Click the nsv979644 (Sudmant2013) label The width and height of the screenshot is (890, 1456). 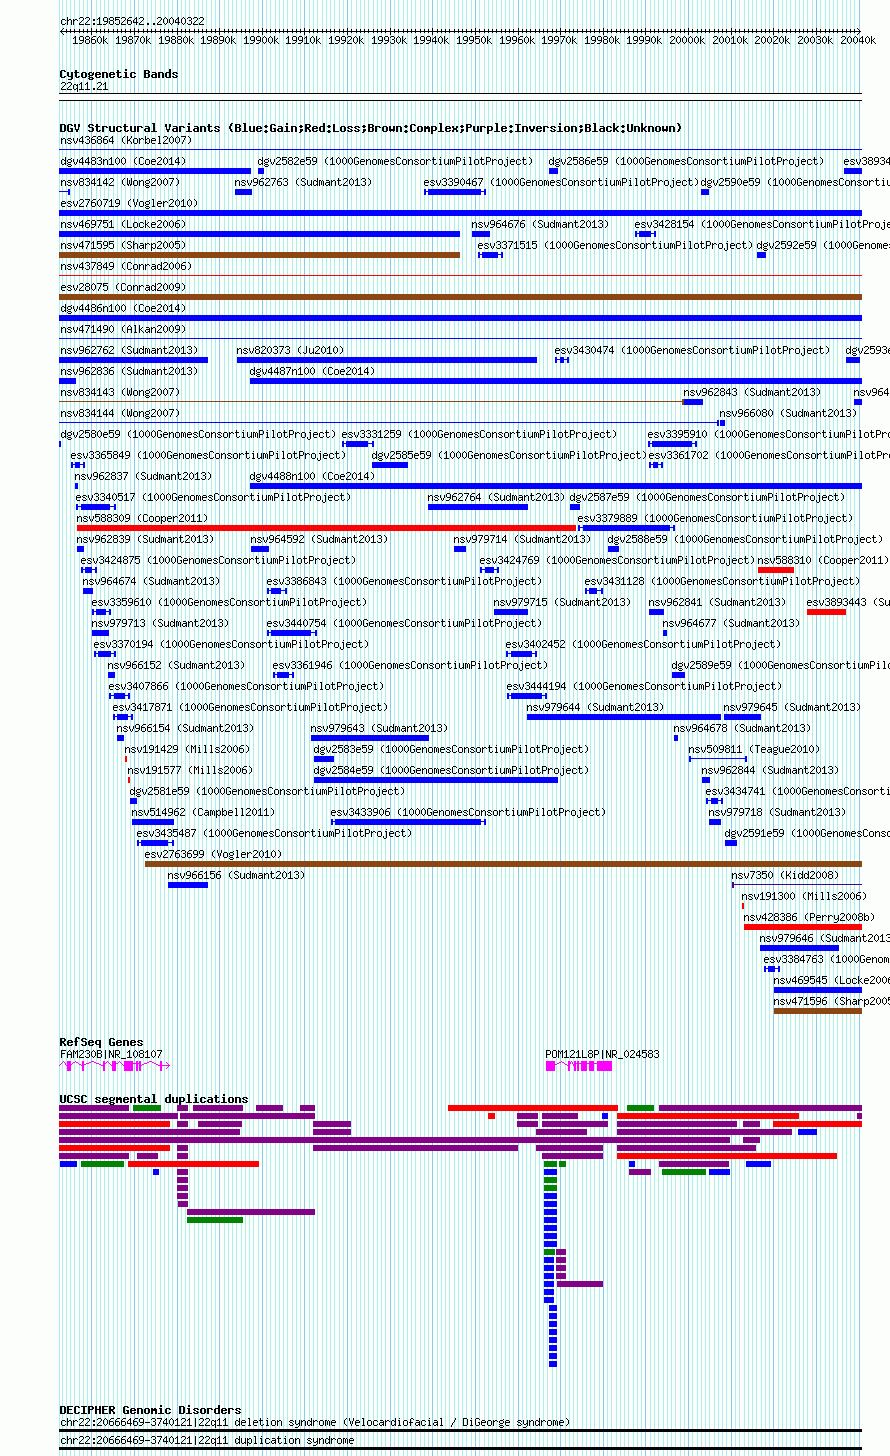pos(595,707)
